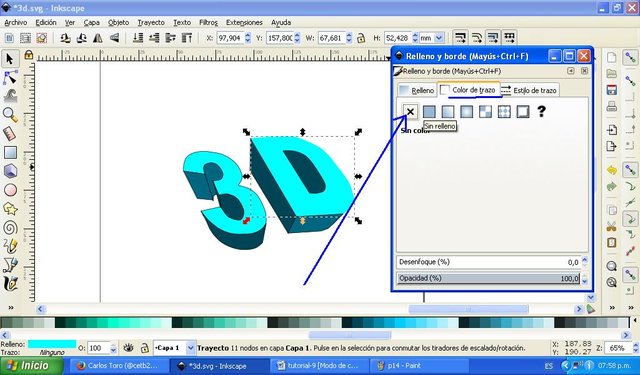The width and height of the screenshot is (640, 375).
Task: Open the Filtros menu
Action: pyautogui.click(x=208, y=22)
